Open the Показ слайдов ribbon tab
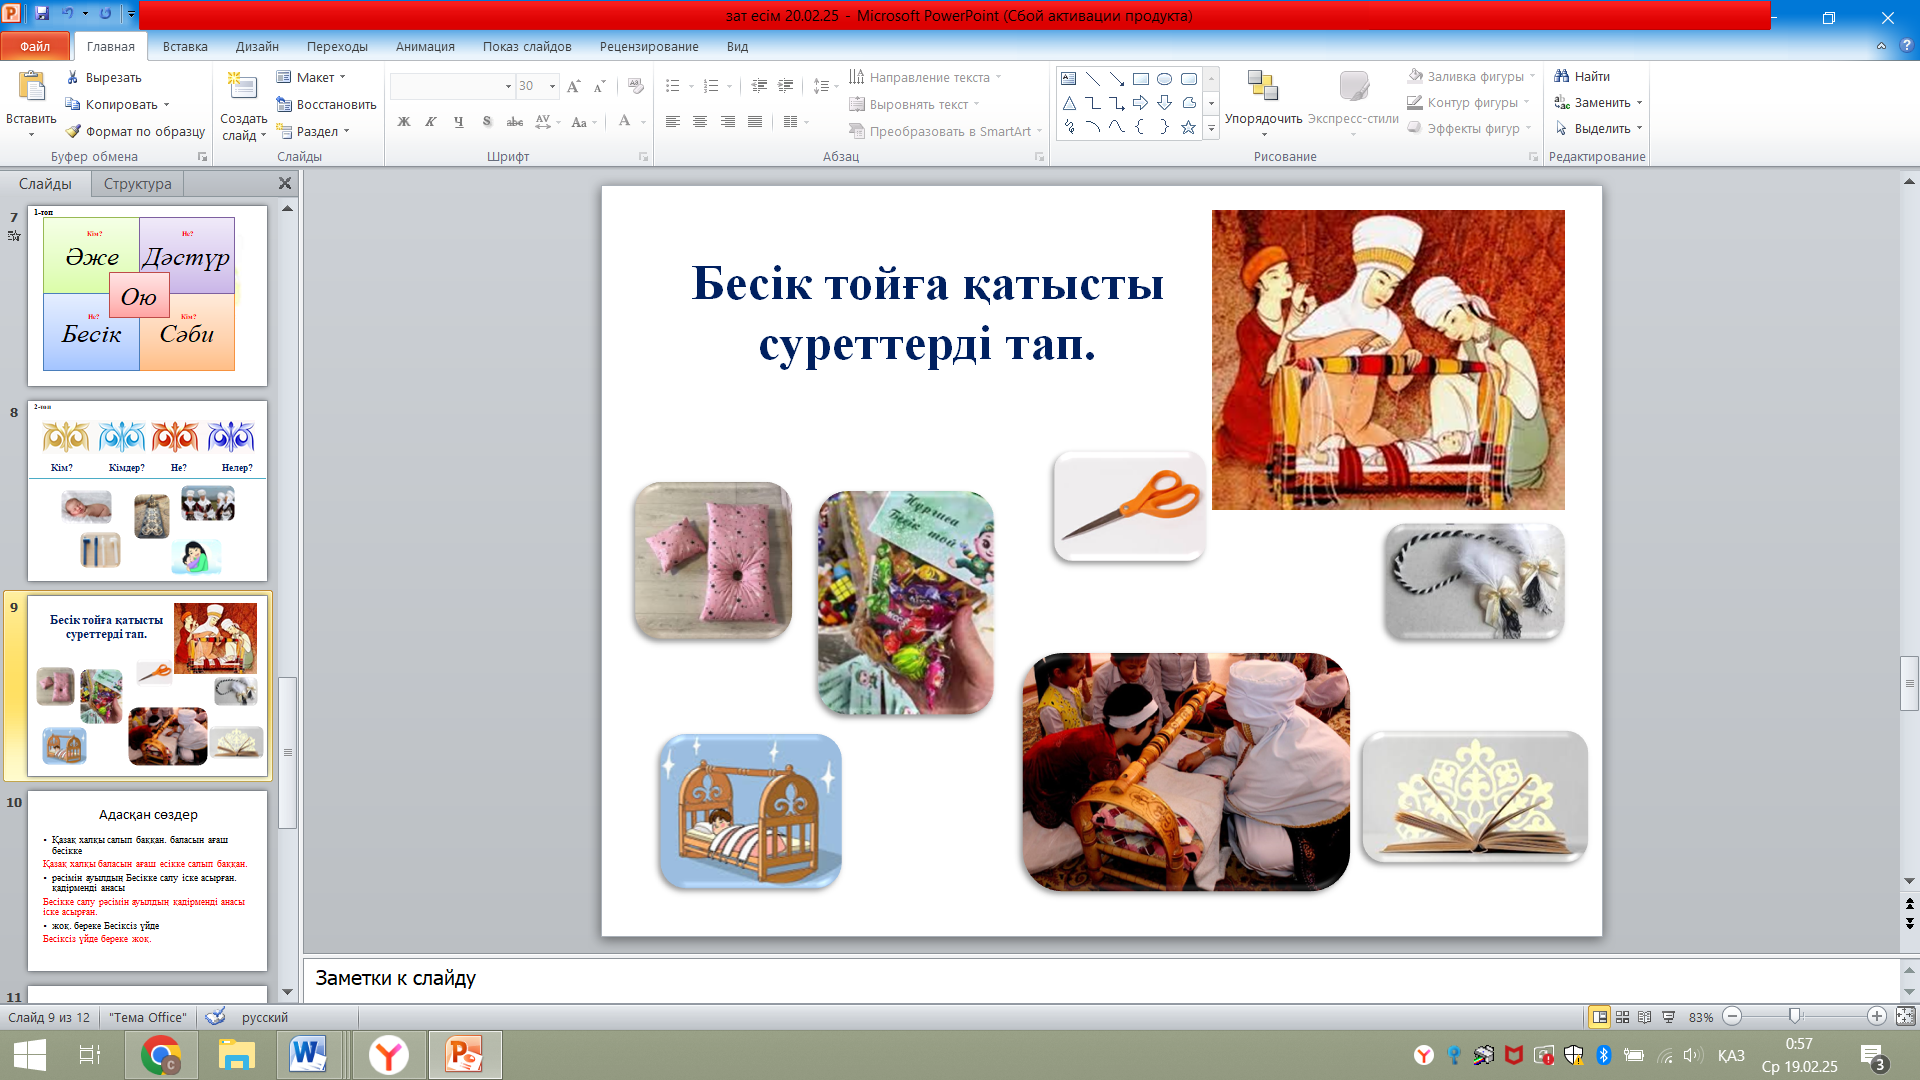The width and height of the screenshot is (1920, 1080). pyautogui.click(x=527, y=46)
